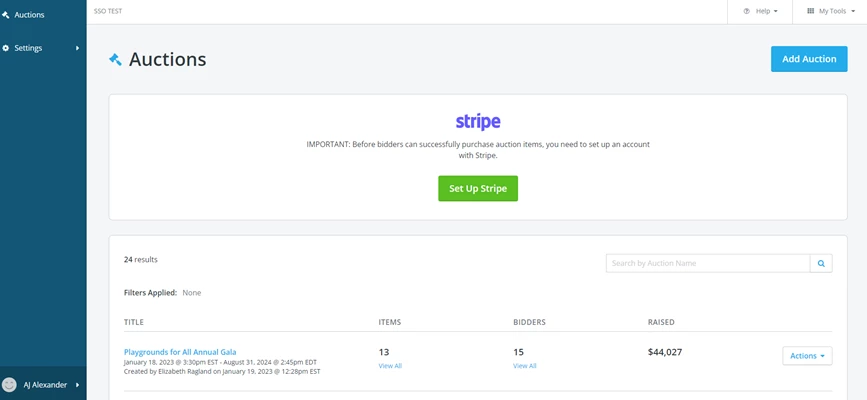
Task: Open the Actions dropdown for Playgrounds gala
Action: click(807, 356)
